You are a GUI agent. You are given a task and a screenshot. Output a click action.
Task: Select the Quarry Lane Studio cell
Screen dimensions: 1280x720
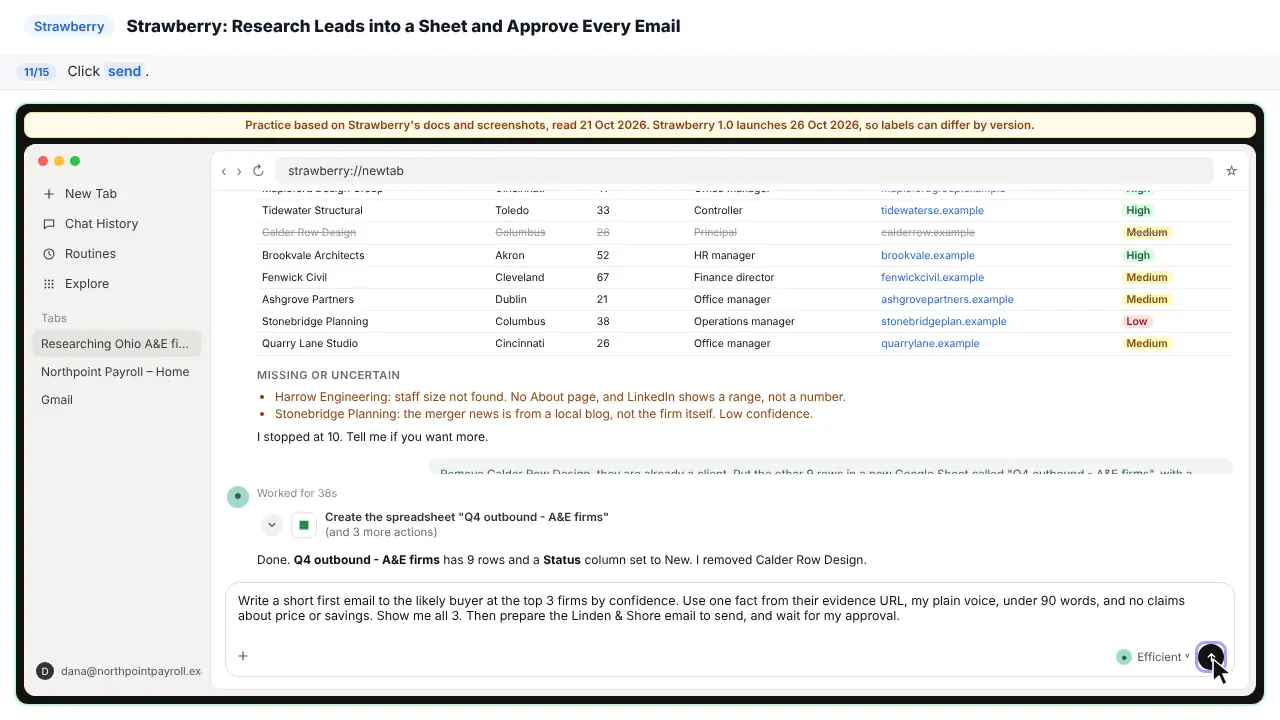coord(310,343)
